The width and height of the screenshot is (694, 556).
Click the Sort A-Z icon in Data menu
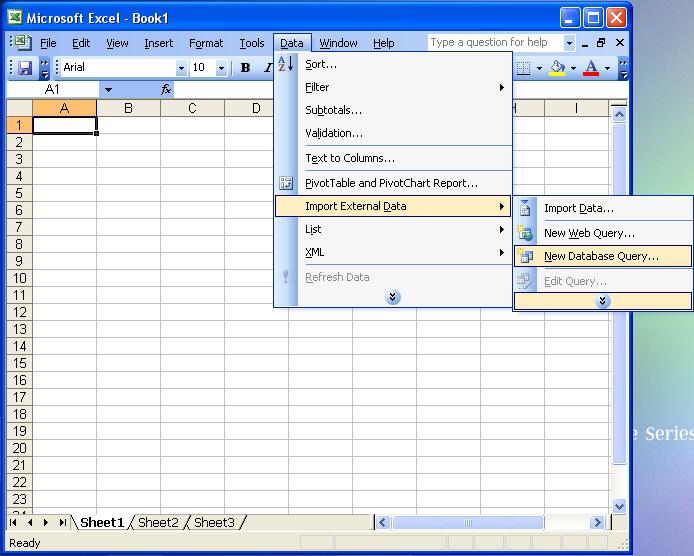[285, 64]
